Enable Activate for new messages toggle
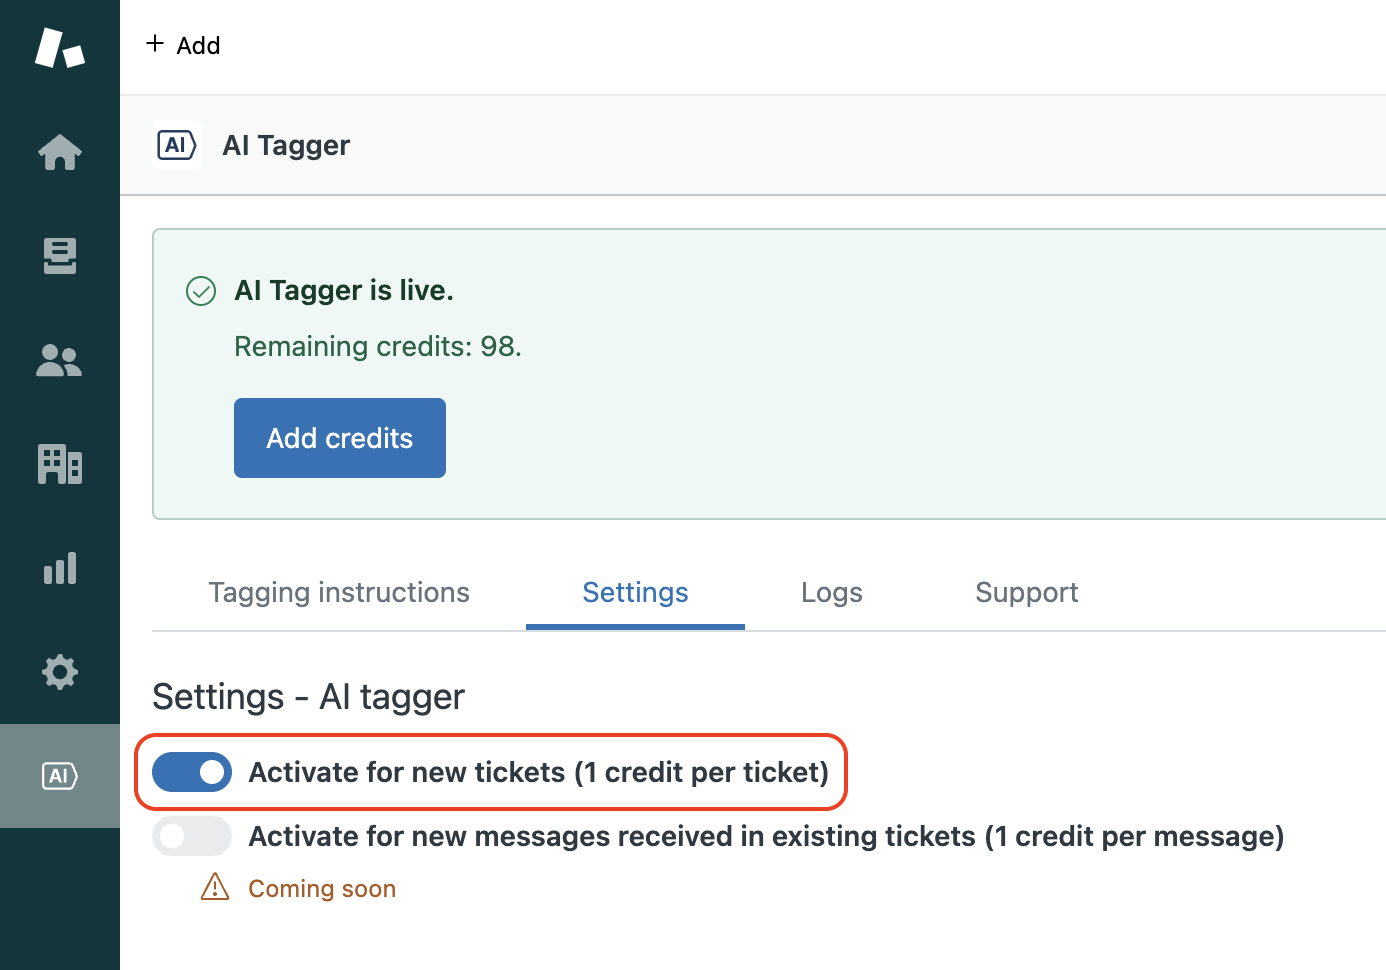 point(192,836)
